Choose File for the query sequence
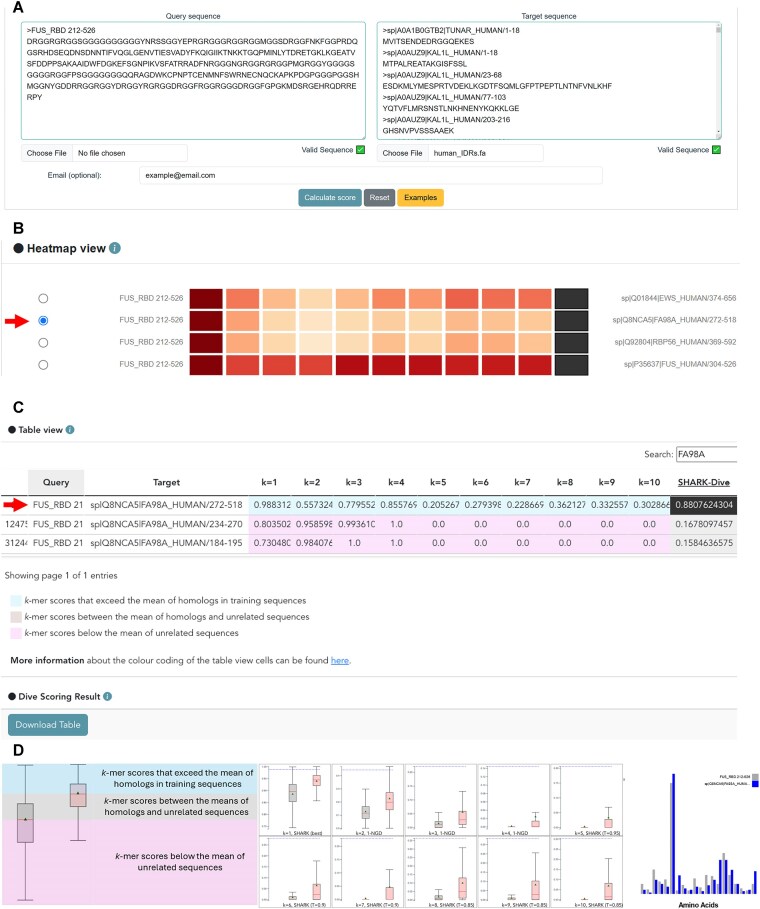The image size is (760, 909). coord(46,153)
